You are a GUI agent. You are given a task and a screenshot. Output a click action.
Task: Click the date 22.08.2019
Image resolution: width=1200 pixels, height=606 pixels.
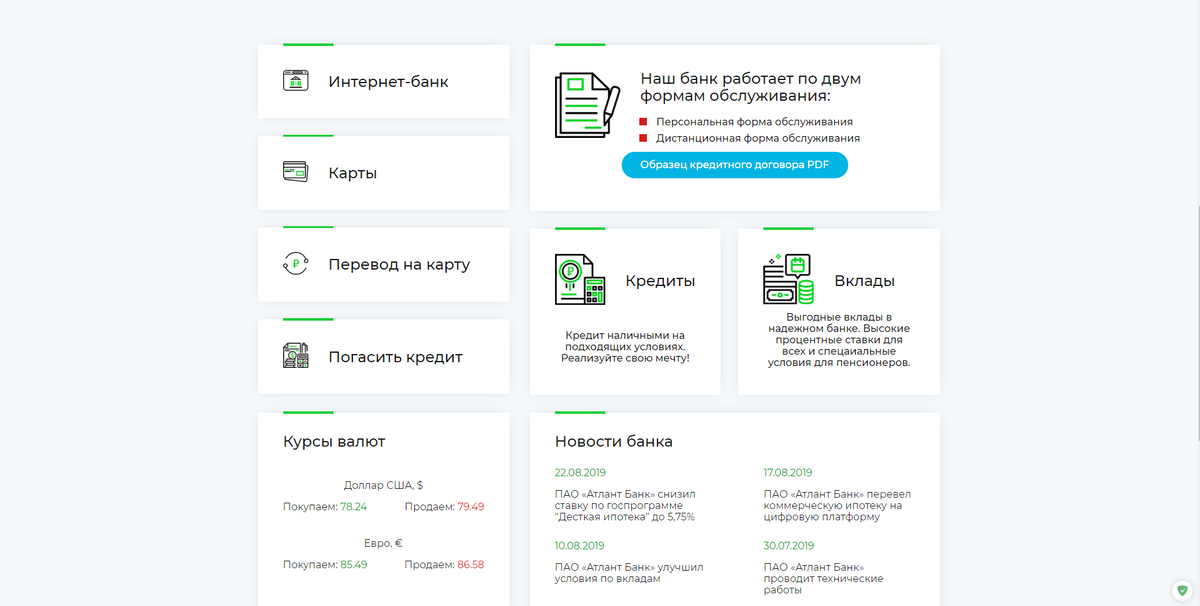pyautogui.click(x=580, y=473)
